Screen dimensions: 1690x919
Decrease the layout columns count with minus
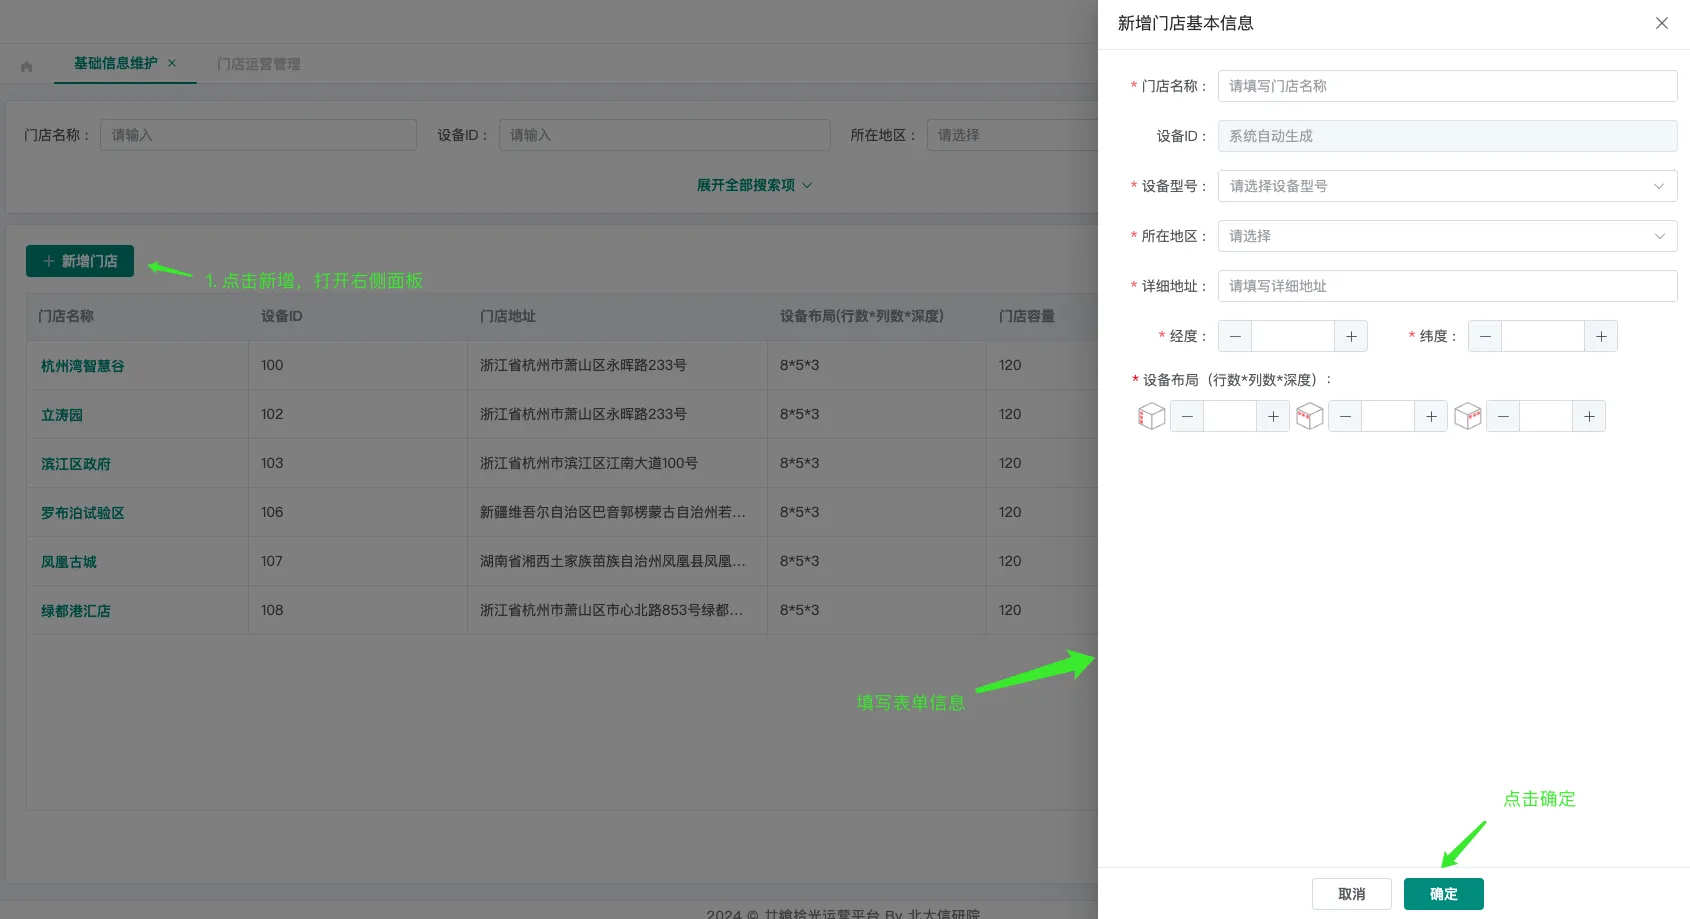pos(1345,416)
